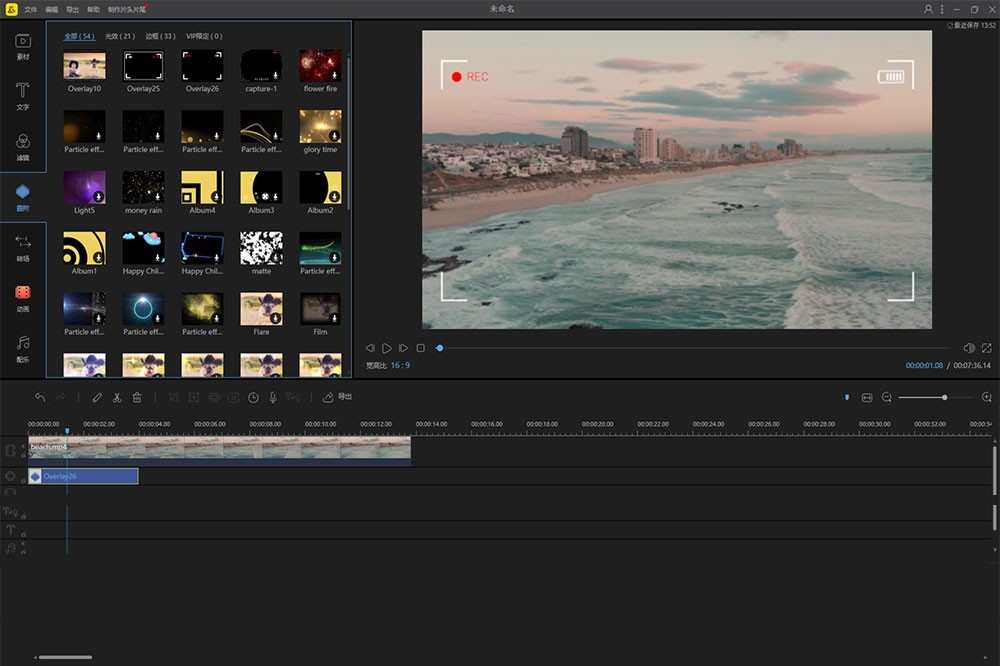The height and width of the screenshot is (666, 1000).
Task: Open the 文件 (File) menu
Action: [31, 9]
